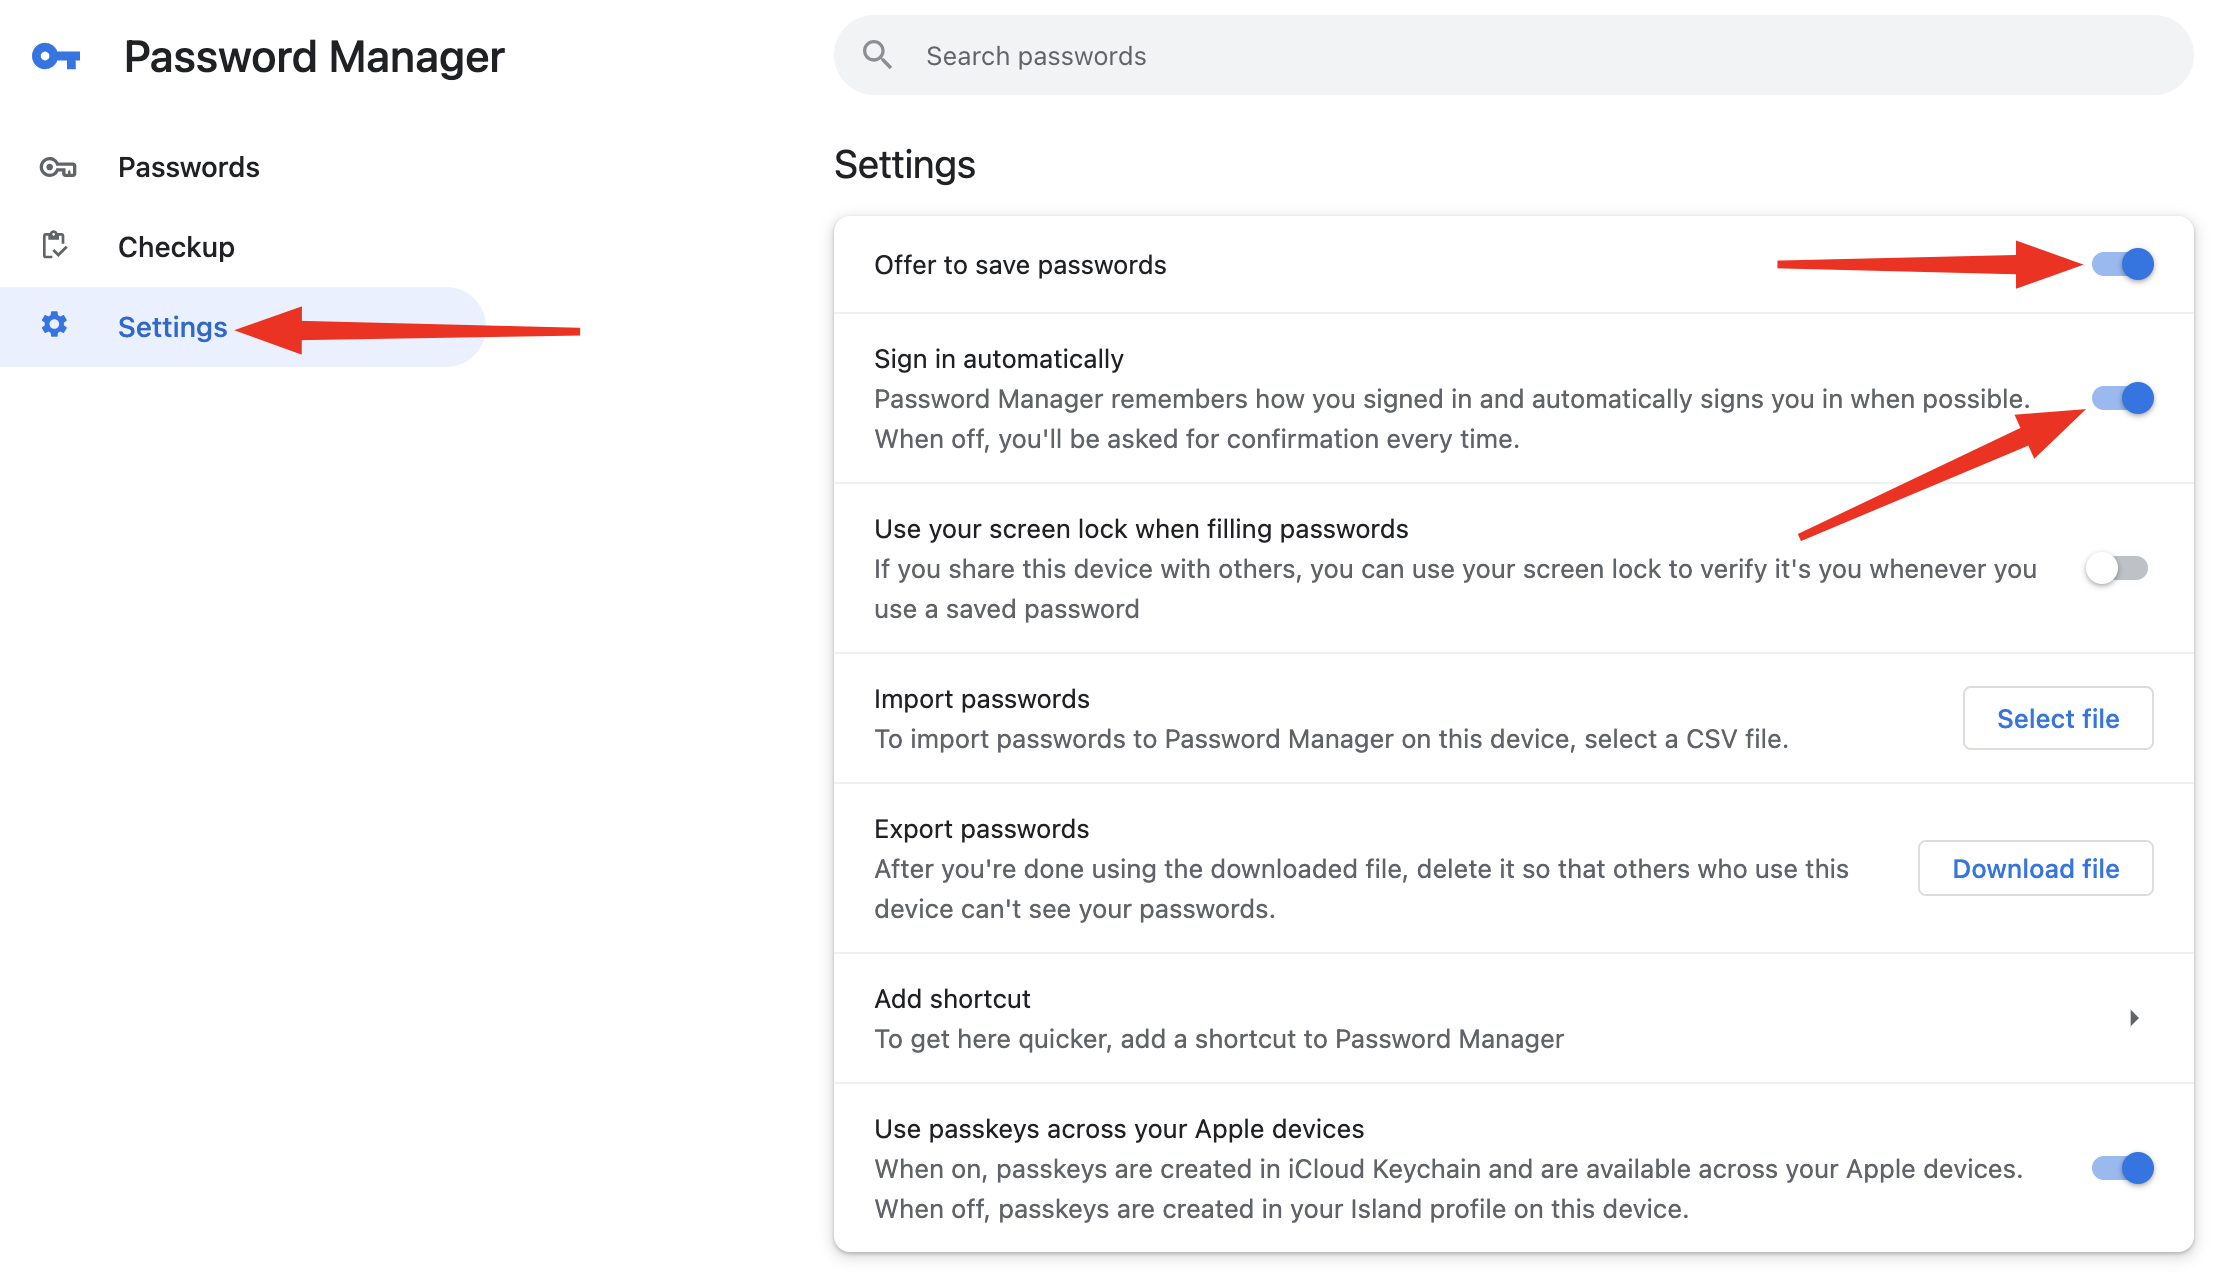This screenshot has height=1279, width=2224.
Task: Expand the Add shortcut arrow
Action: [2134, 1018]
